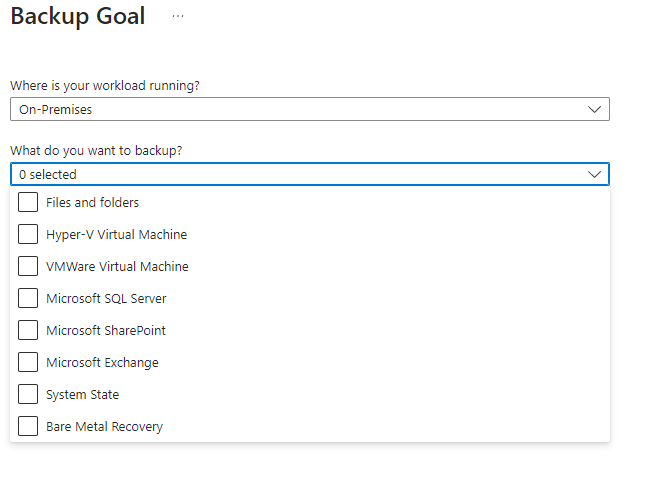Check the Microsoft SharePoint box
653x485 pixels.
tap(28, 330)
